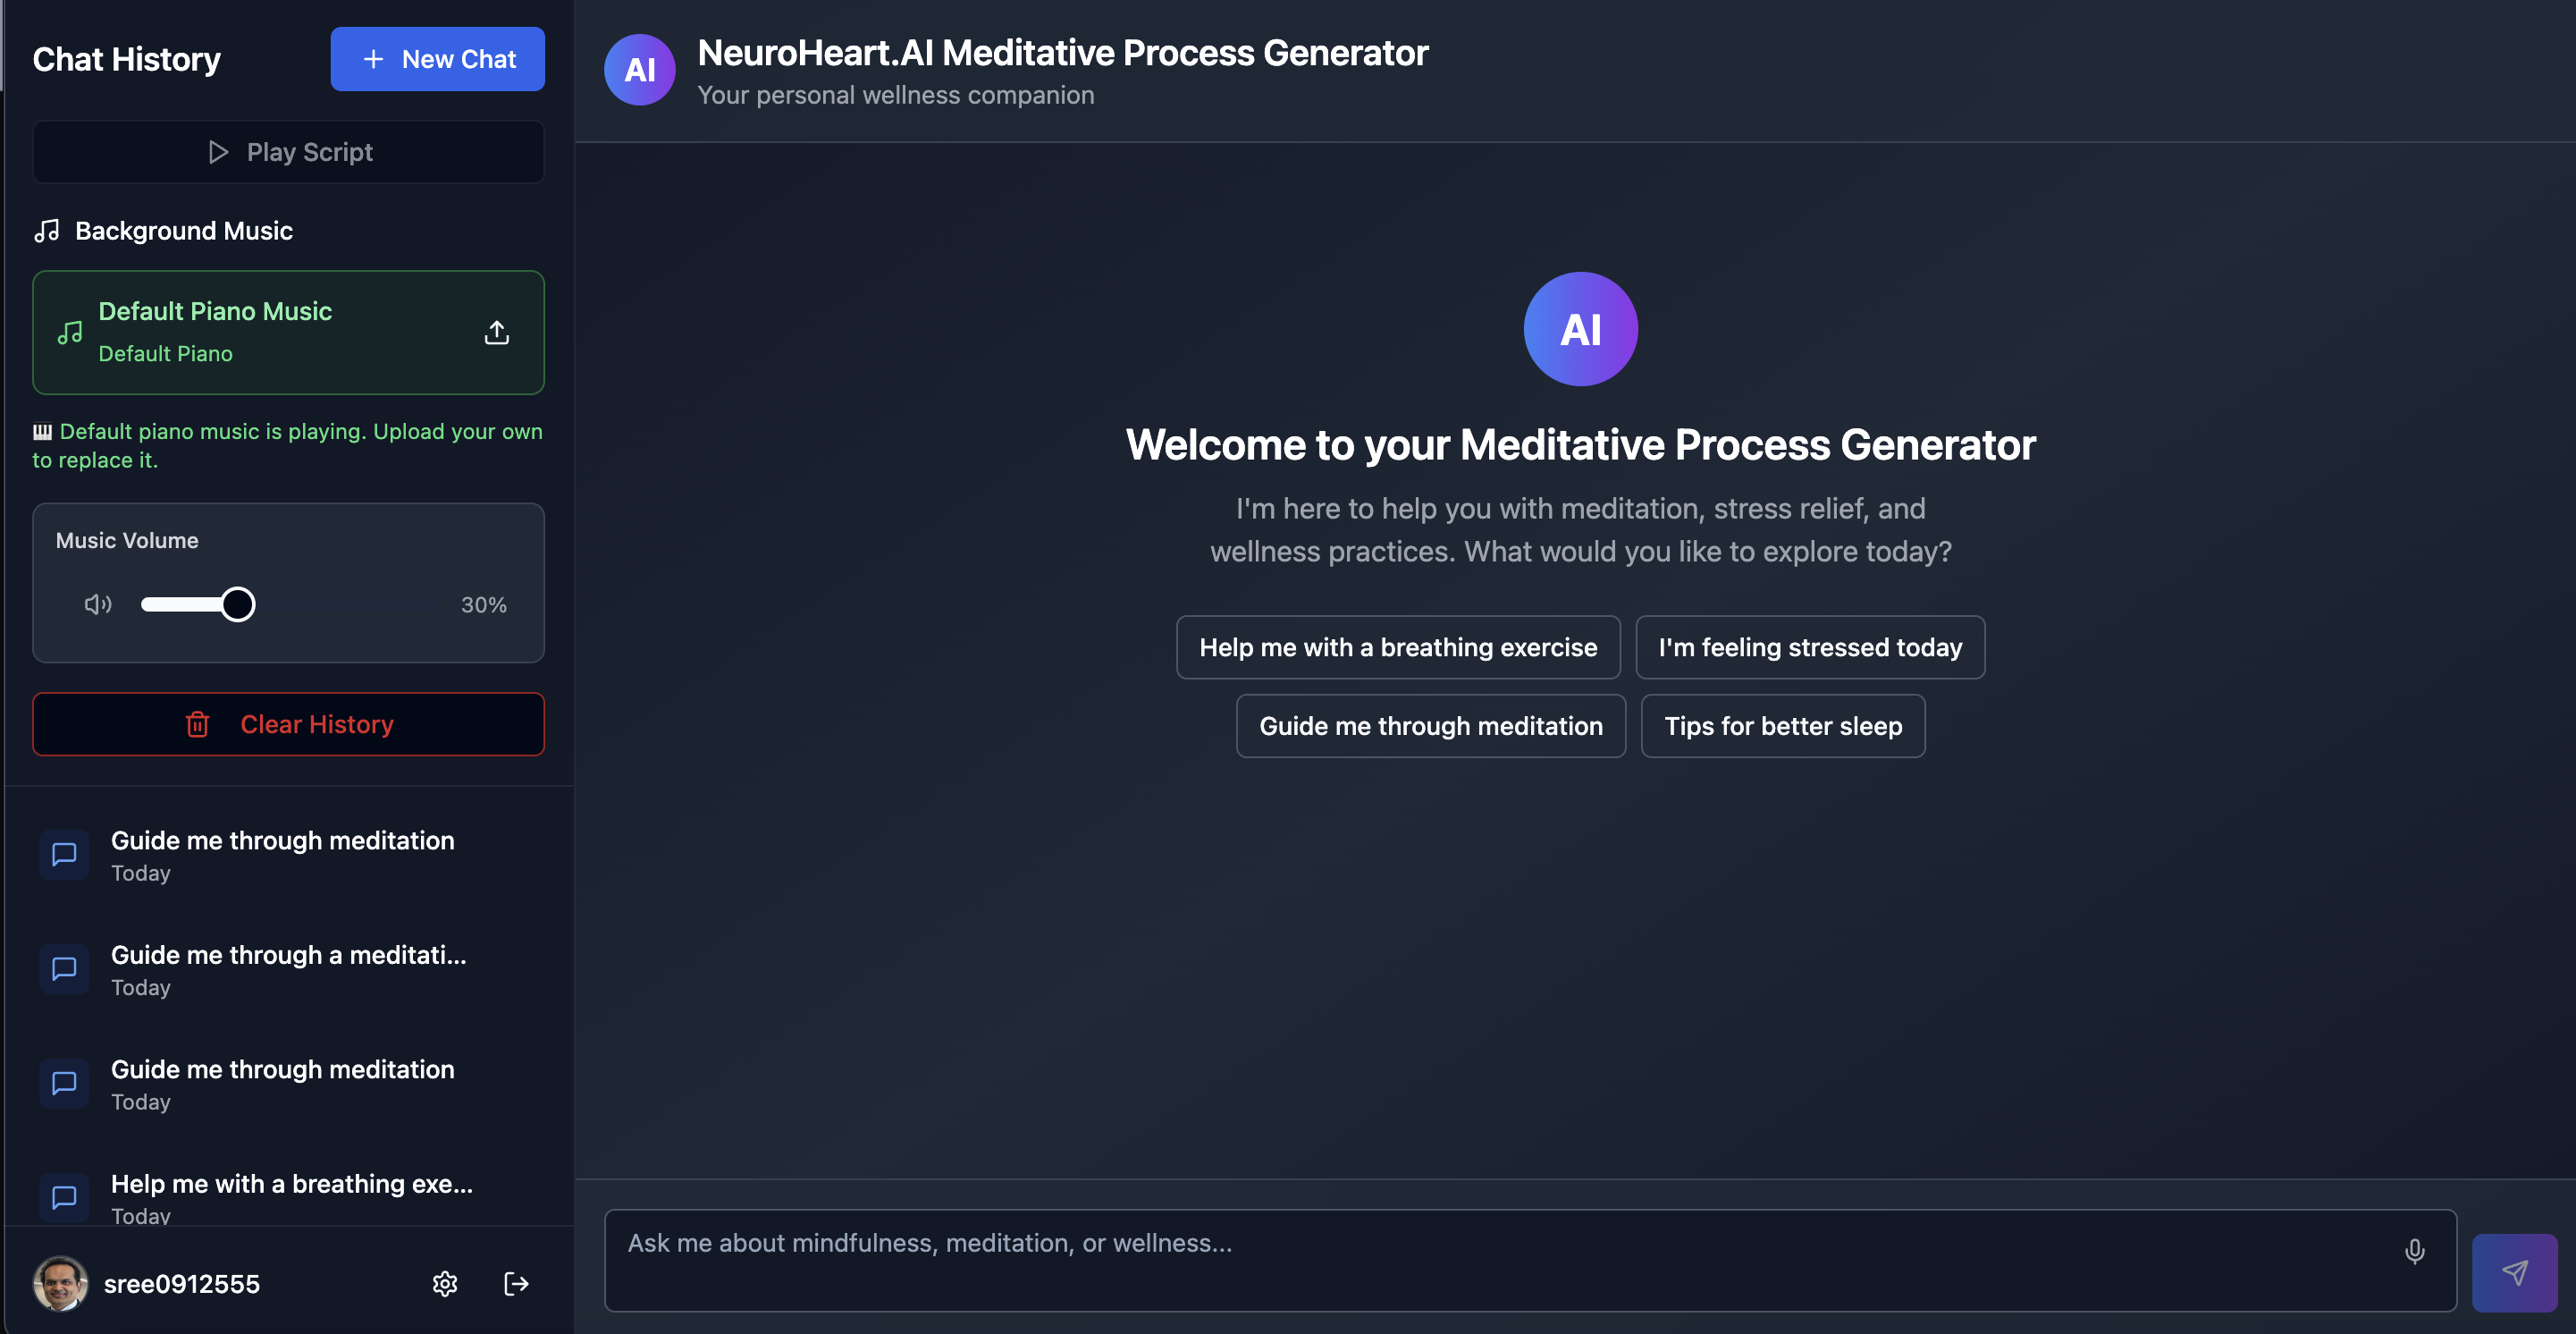Screen dimensions: 2576x1334
Task: Click the send message paper plane button
Action: 2513,1272
